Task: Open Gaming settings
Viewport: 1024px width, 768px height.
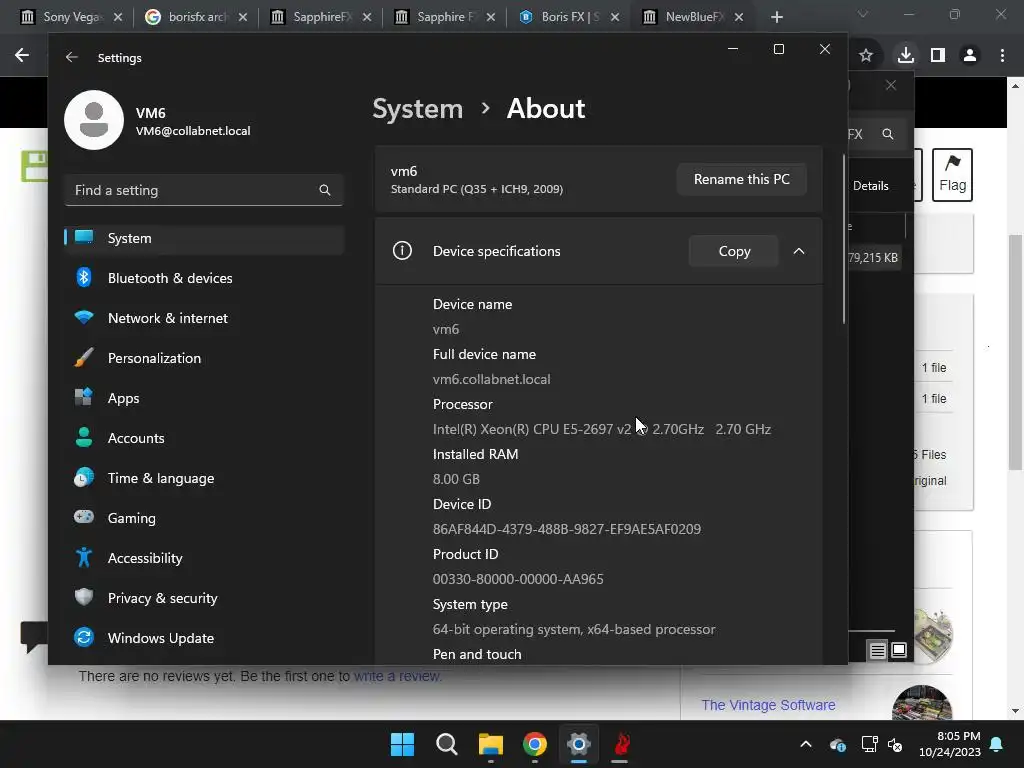Action: tap(204, 518)
